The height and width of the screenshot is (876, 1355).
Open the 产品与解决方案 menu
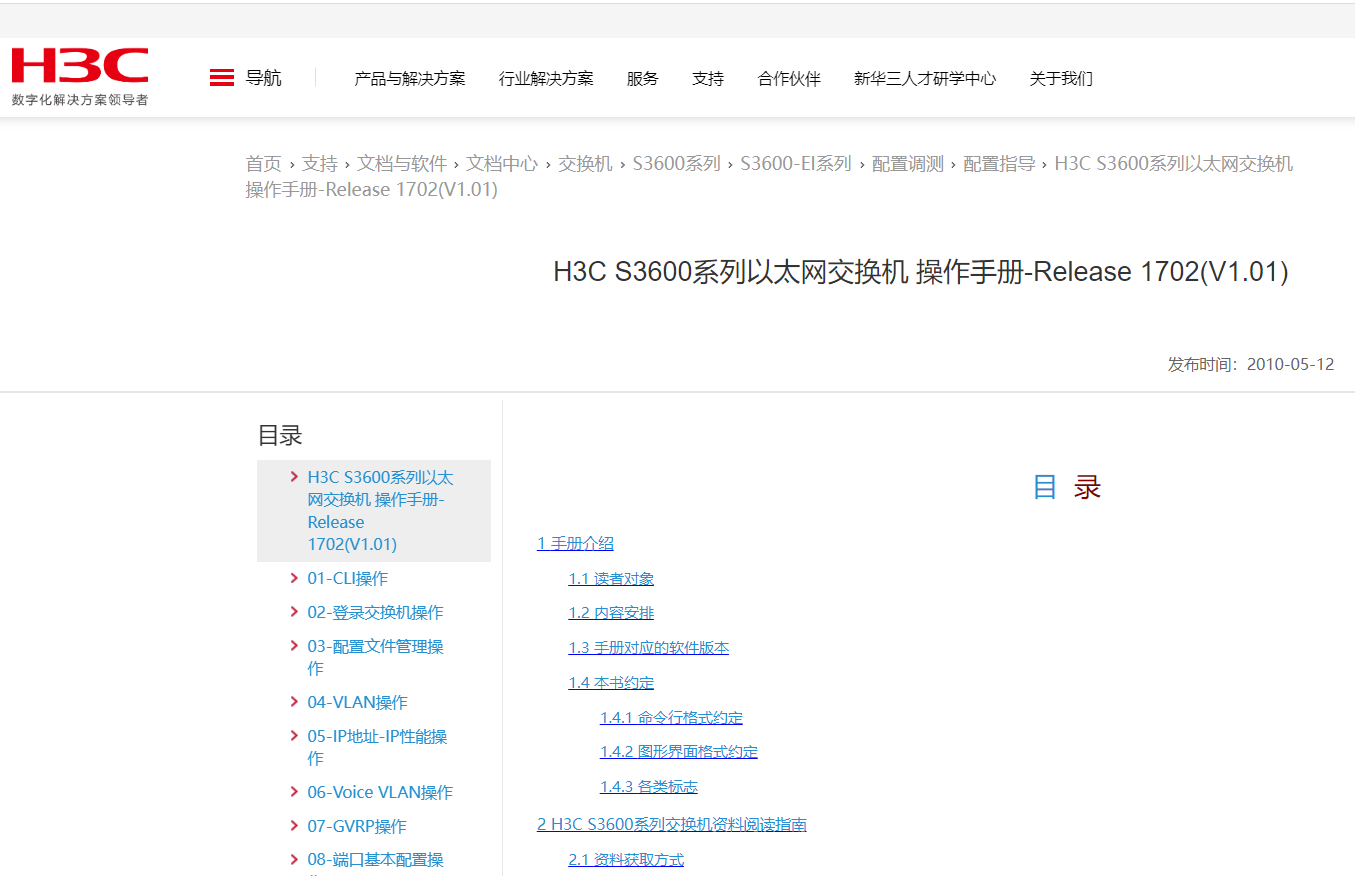pyautogui.click(x=410, y=78)
